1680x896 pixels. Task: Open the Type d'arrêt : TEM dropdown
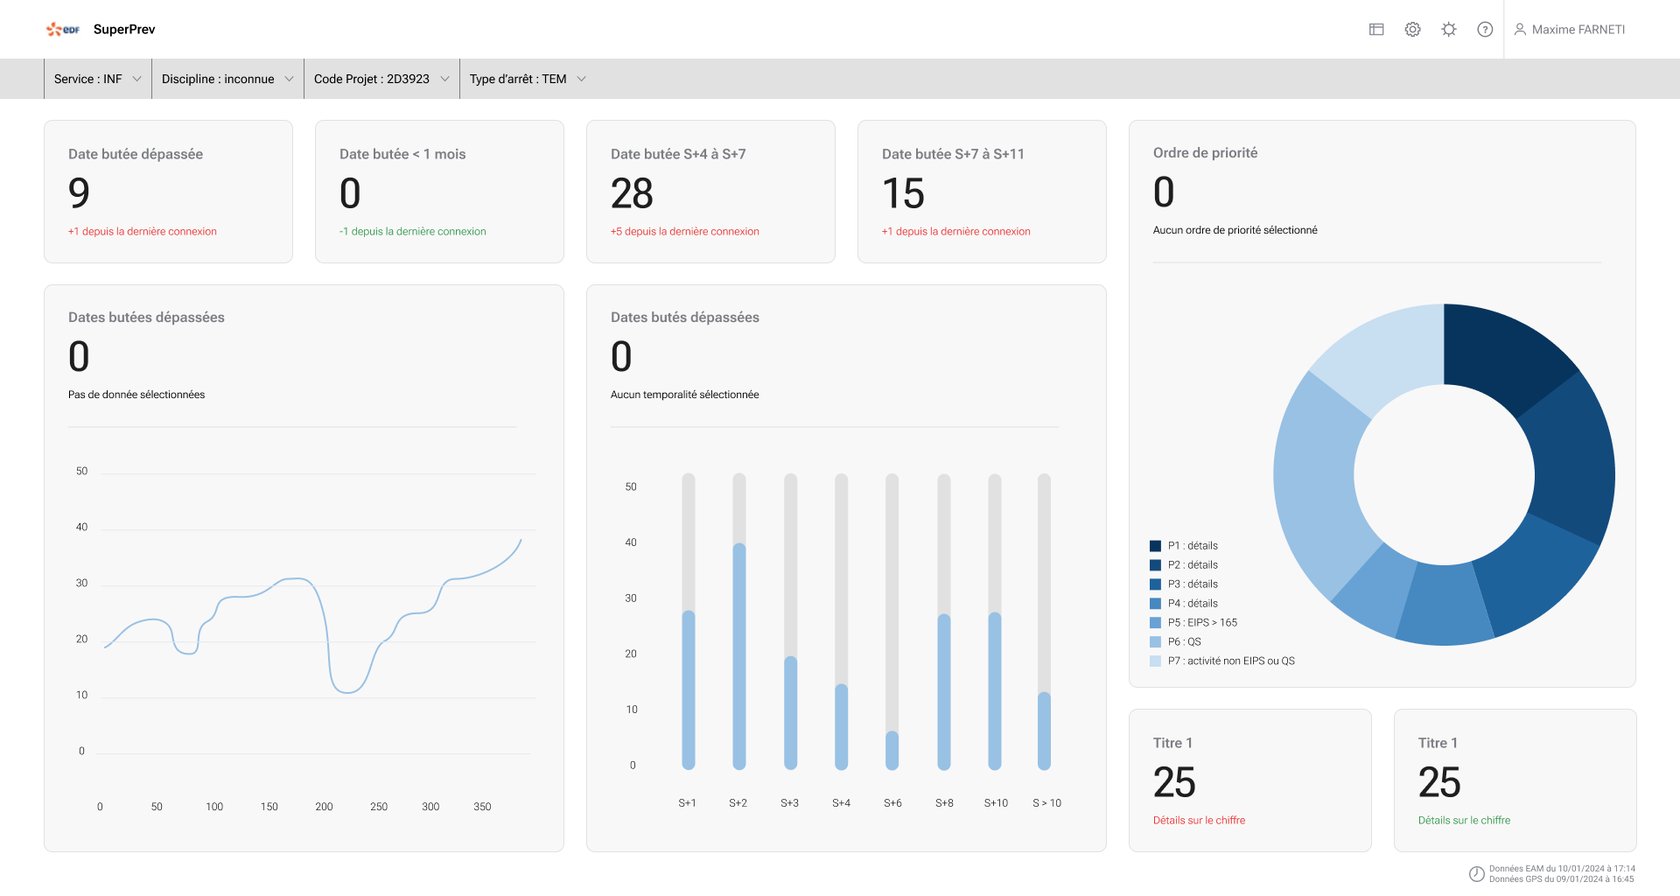click(x=527, y=79)
